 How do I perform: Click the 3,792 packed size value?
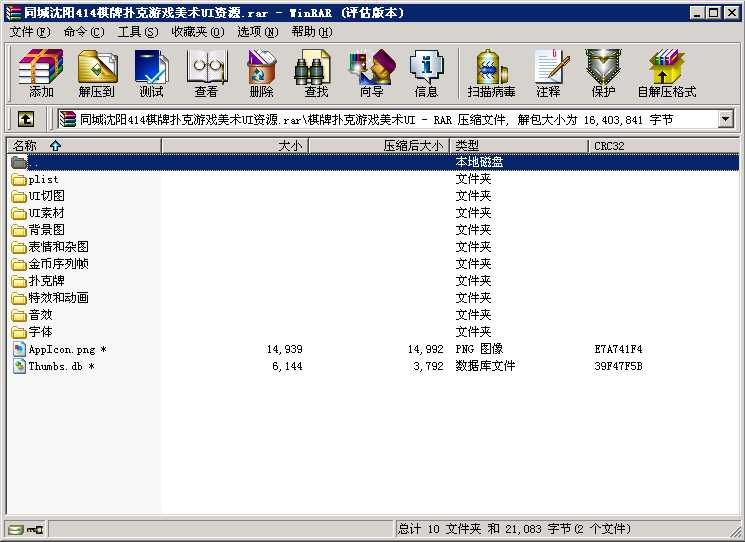click(x=428, y=366)
